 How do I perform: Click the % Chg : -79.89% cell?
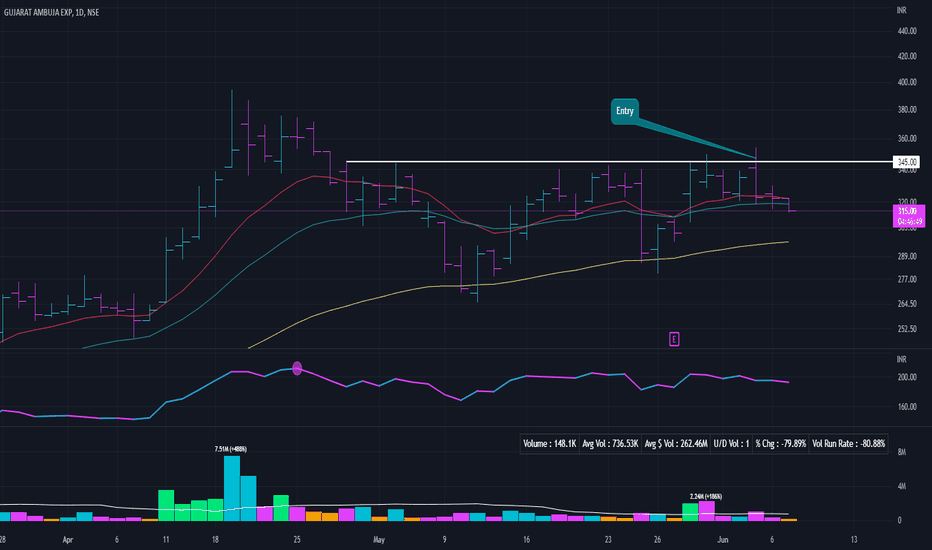point(780,444)
